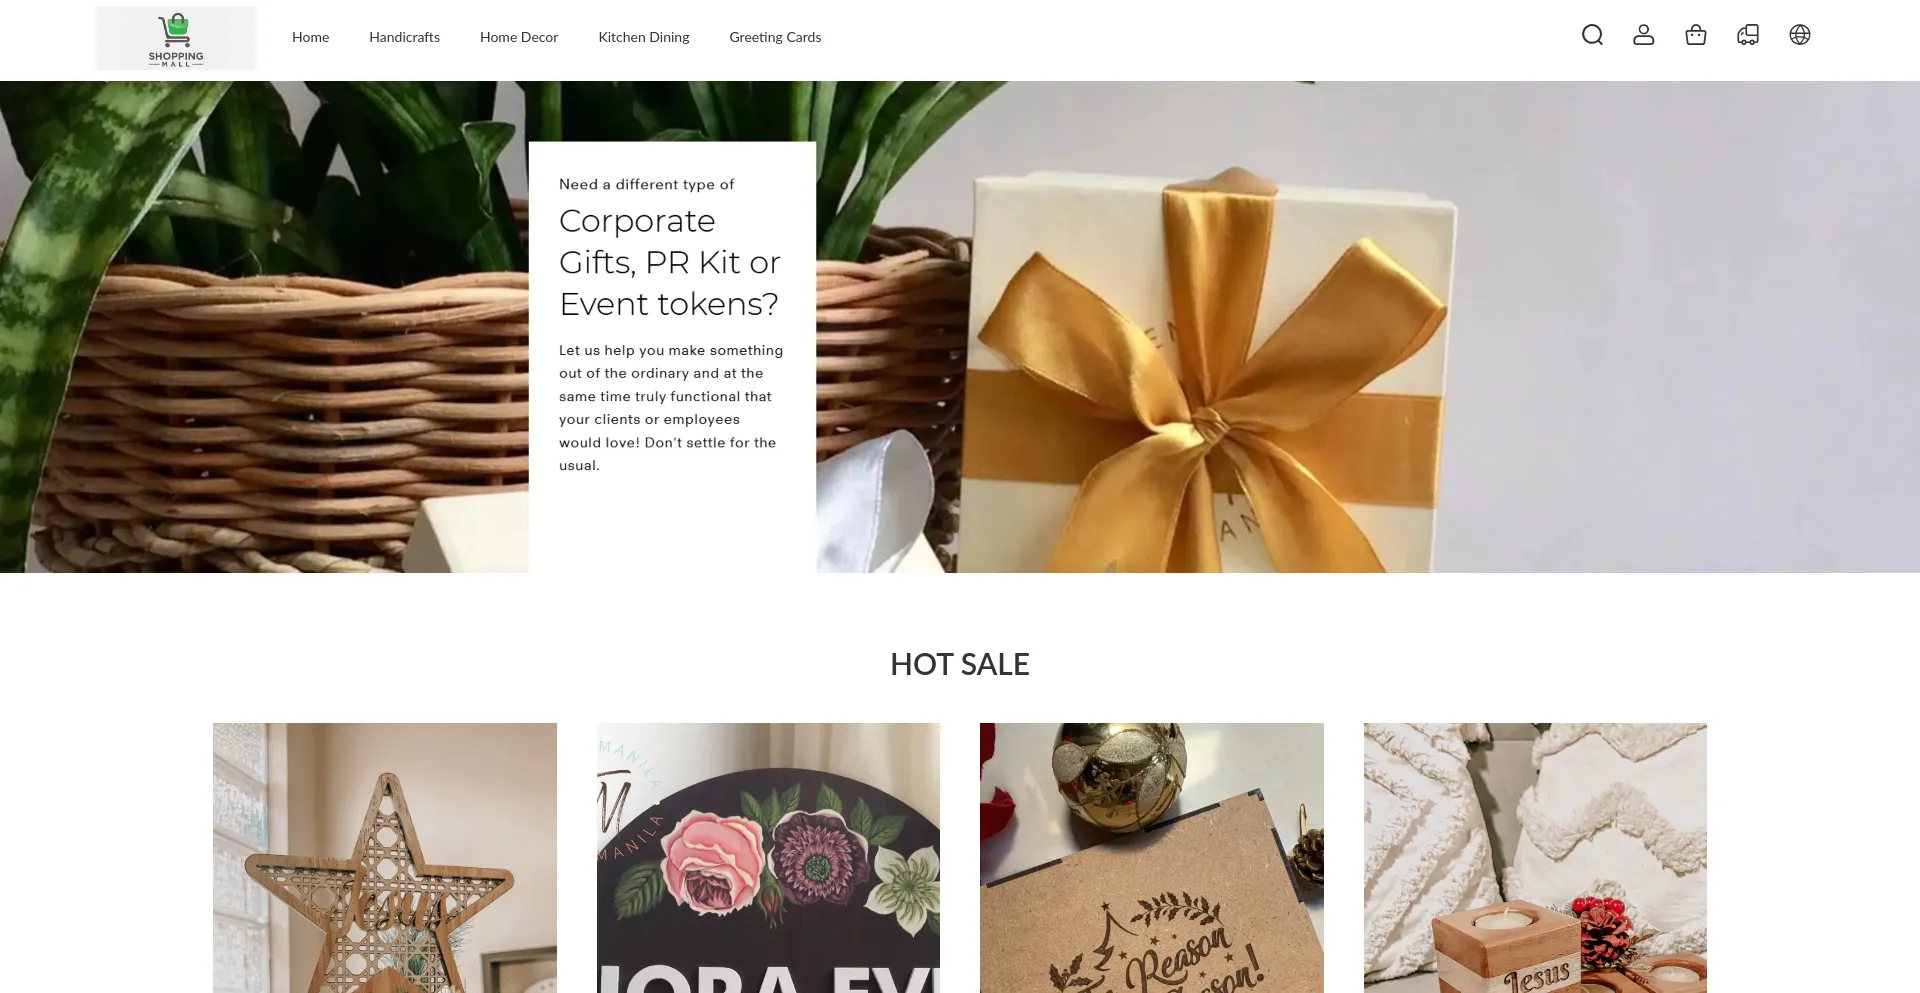This screenshot has height=993, width=1920.
Task: Browse the Kitchen Dining category
Action: pos(644,37)
